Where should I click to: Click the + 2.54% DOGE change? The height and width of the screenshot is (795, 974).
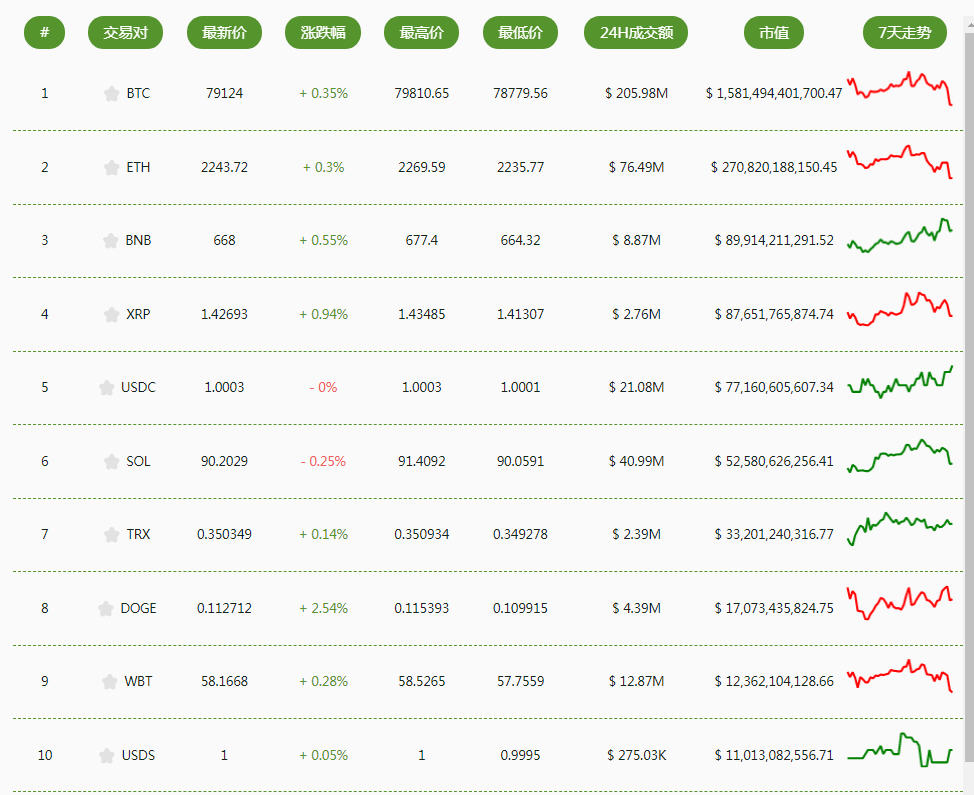pyautogui.click(x=323, y=608)
